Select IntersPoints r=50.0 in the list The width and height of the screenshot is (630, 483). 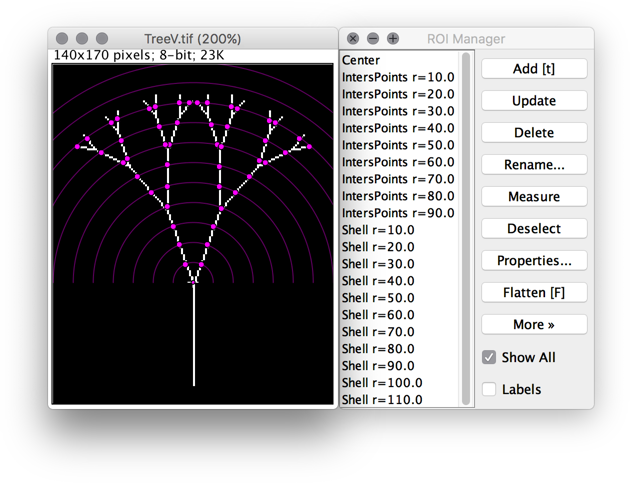tap(399, 145)
